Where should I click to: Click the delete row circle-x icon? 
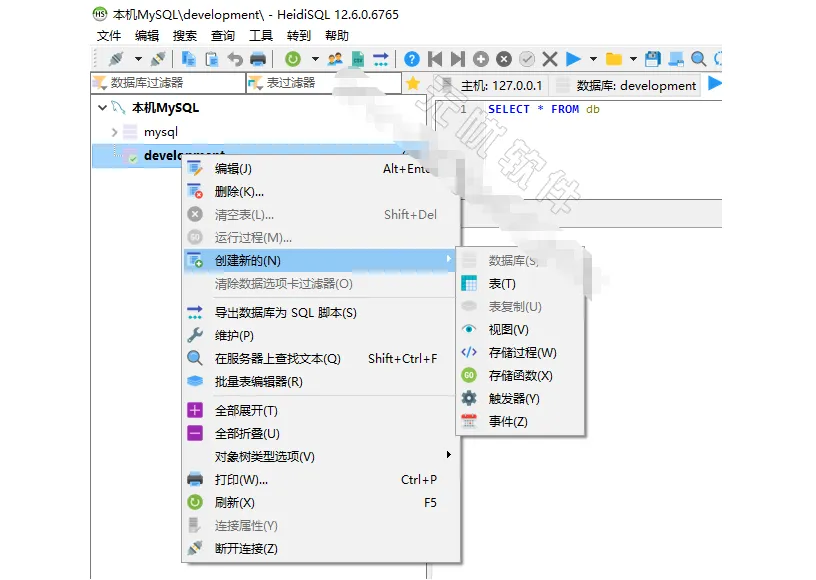point(504,59)
